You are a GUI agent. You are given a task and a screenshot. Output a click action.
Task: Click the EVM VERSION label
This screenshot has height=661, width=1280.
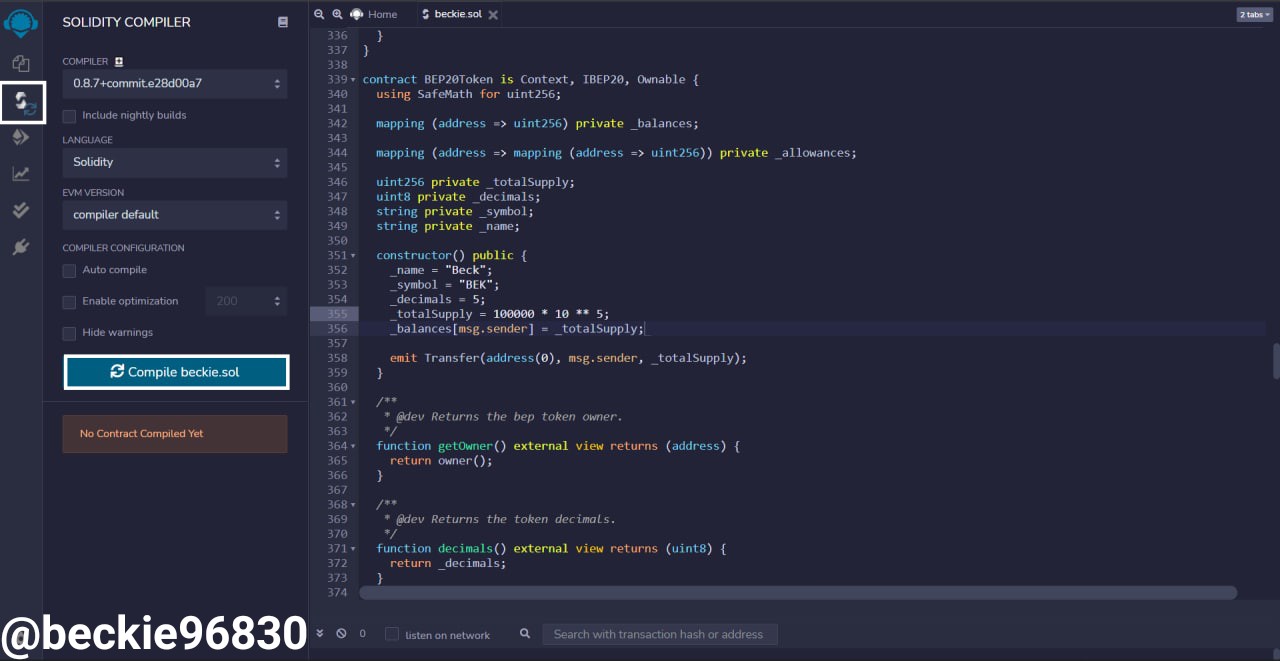click(x=93, y=193)
